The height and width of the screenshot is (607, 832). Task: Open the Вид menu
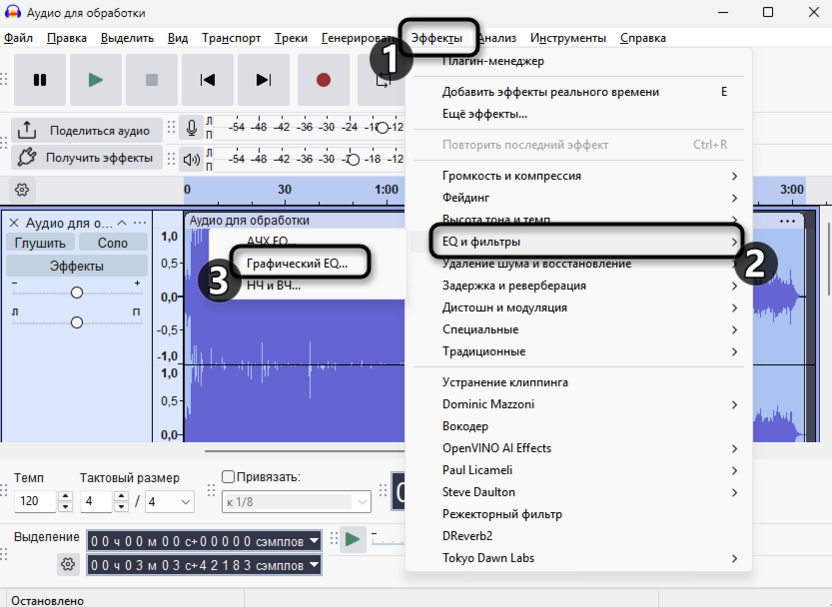click(178, 38)
